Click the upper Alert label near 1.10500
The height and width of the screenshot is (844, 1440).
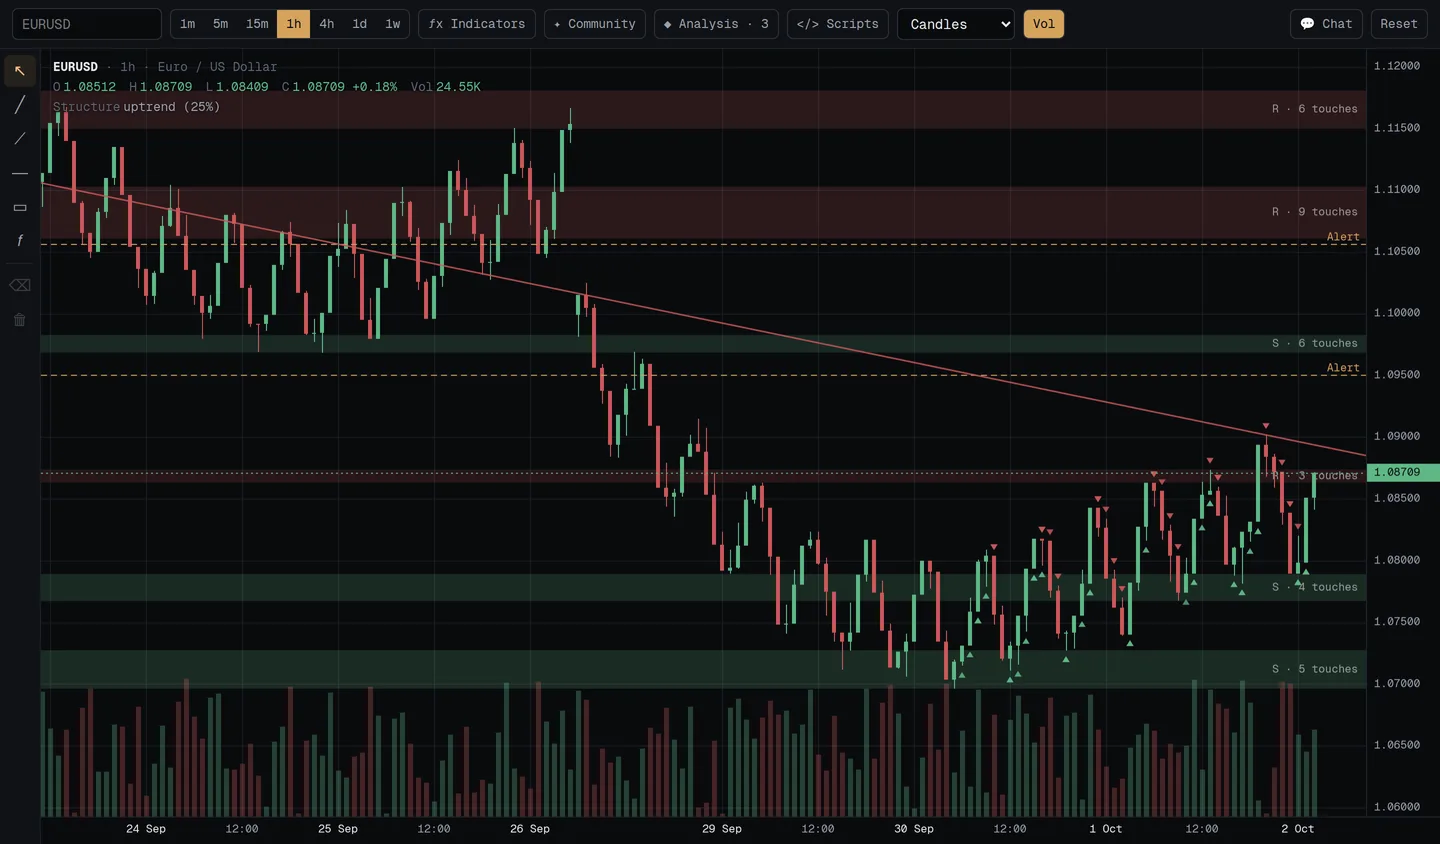(1343, 237)
